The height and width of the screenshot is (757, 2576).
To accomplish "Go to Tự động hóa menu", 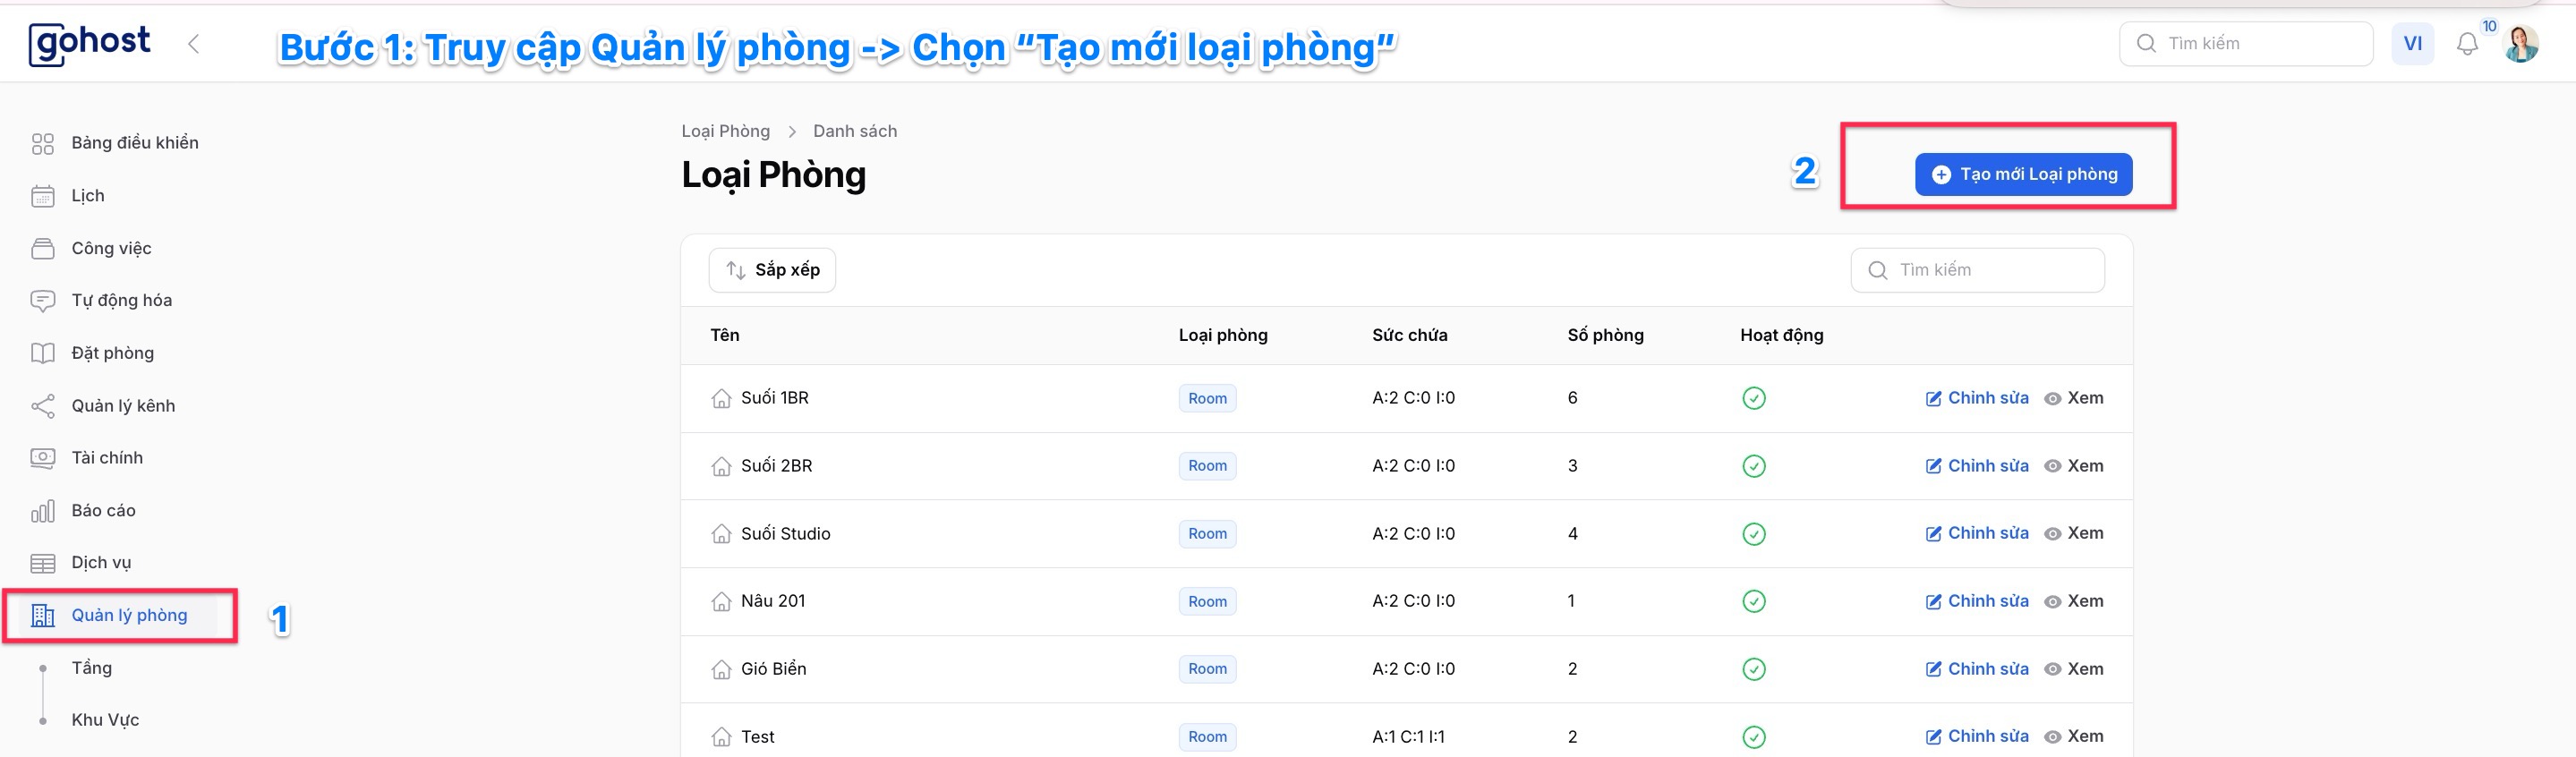I will click(x=121, y=300).
